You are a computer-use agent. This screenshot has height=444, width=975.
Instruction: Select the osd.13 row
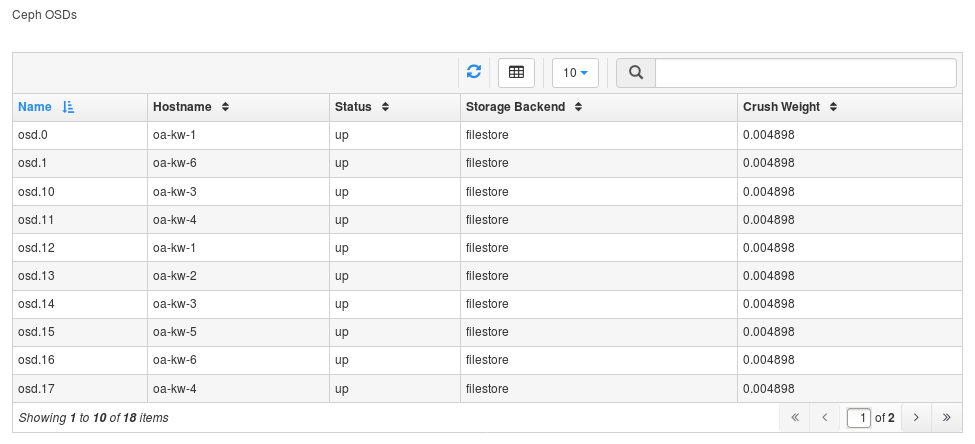(x=36, y=275)
